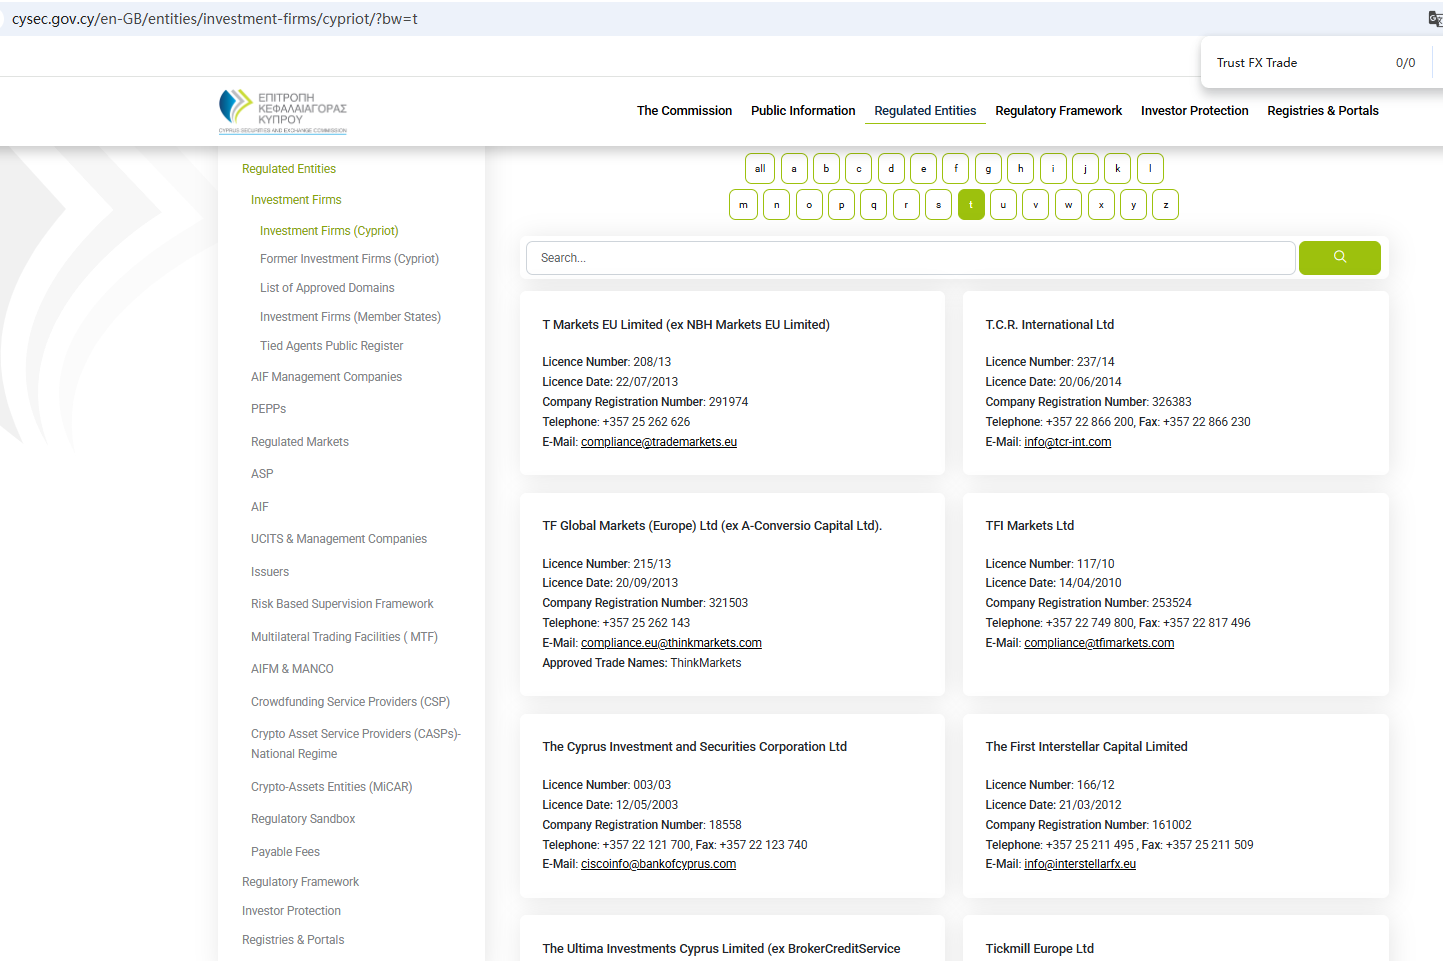Click the CySEC logo in header
The image size is (1443, 961).
[283, 111]
